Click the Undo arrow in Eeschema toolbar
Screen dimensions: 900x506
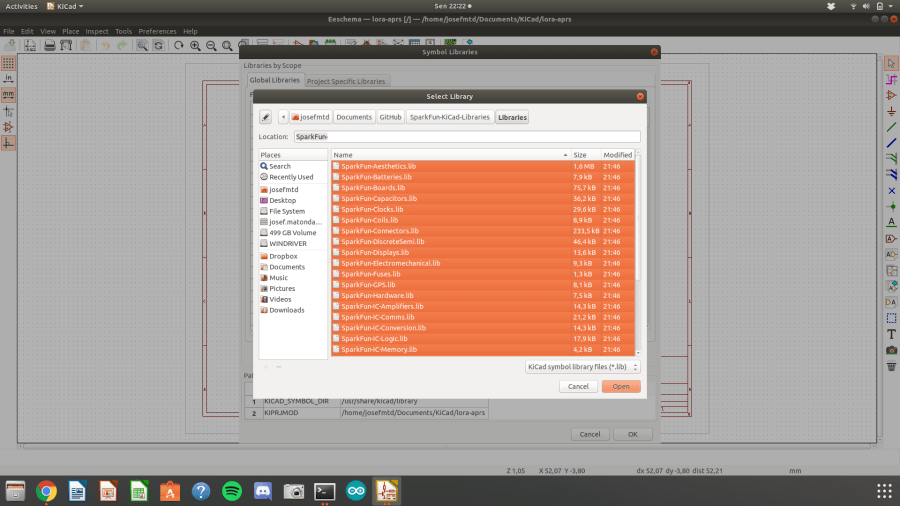coord(105,45)
